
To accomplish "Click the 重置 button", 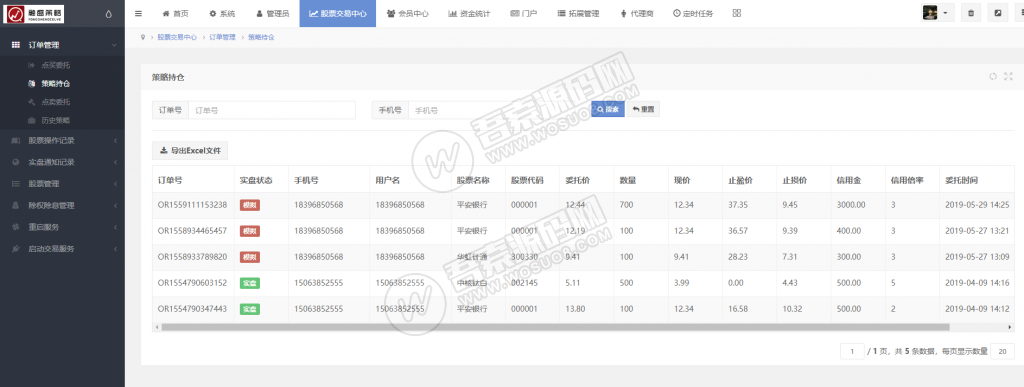I will [643, 110].
